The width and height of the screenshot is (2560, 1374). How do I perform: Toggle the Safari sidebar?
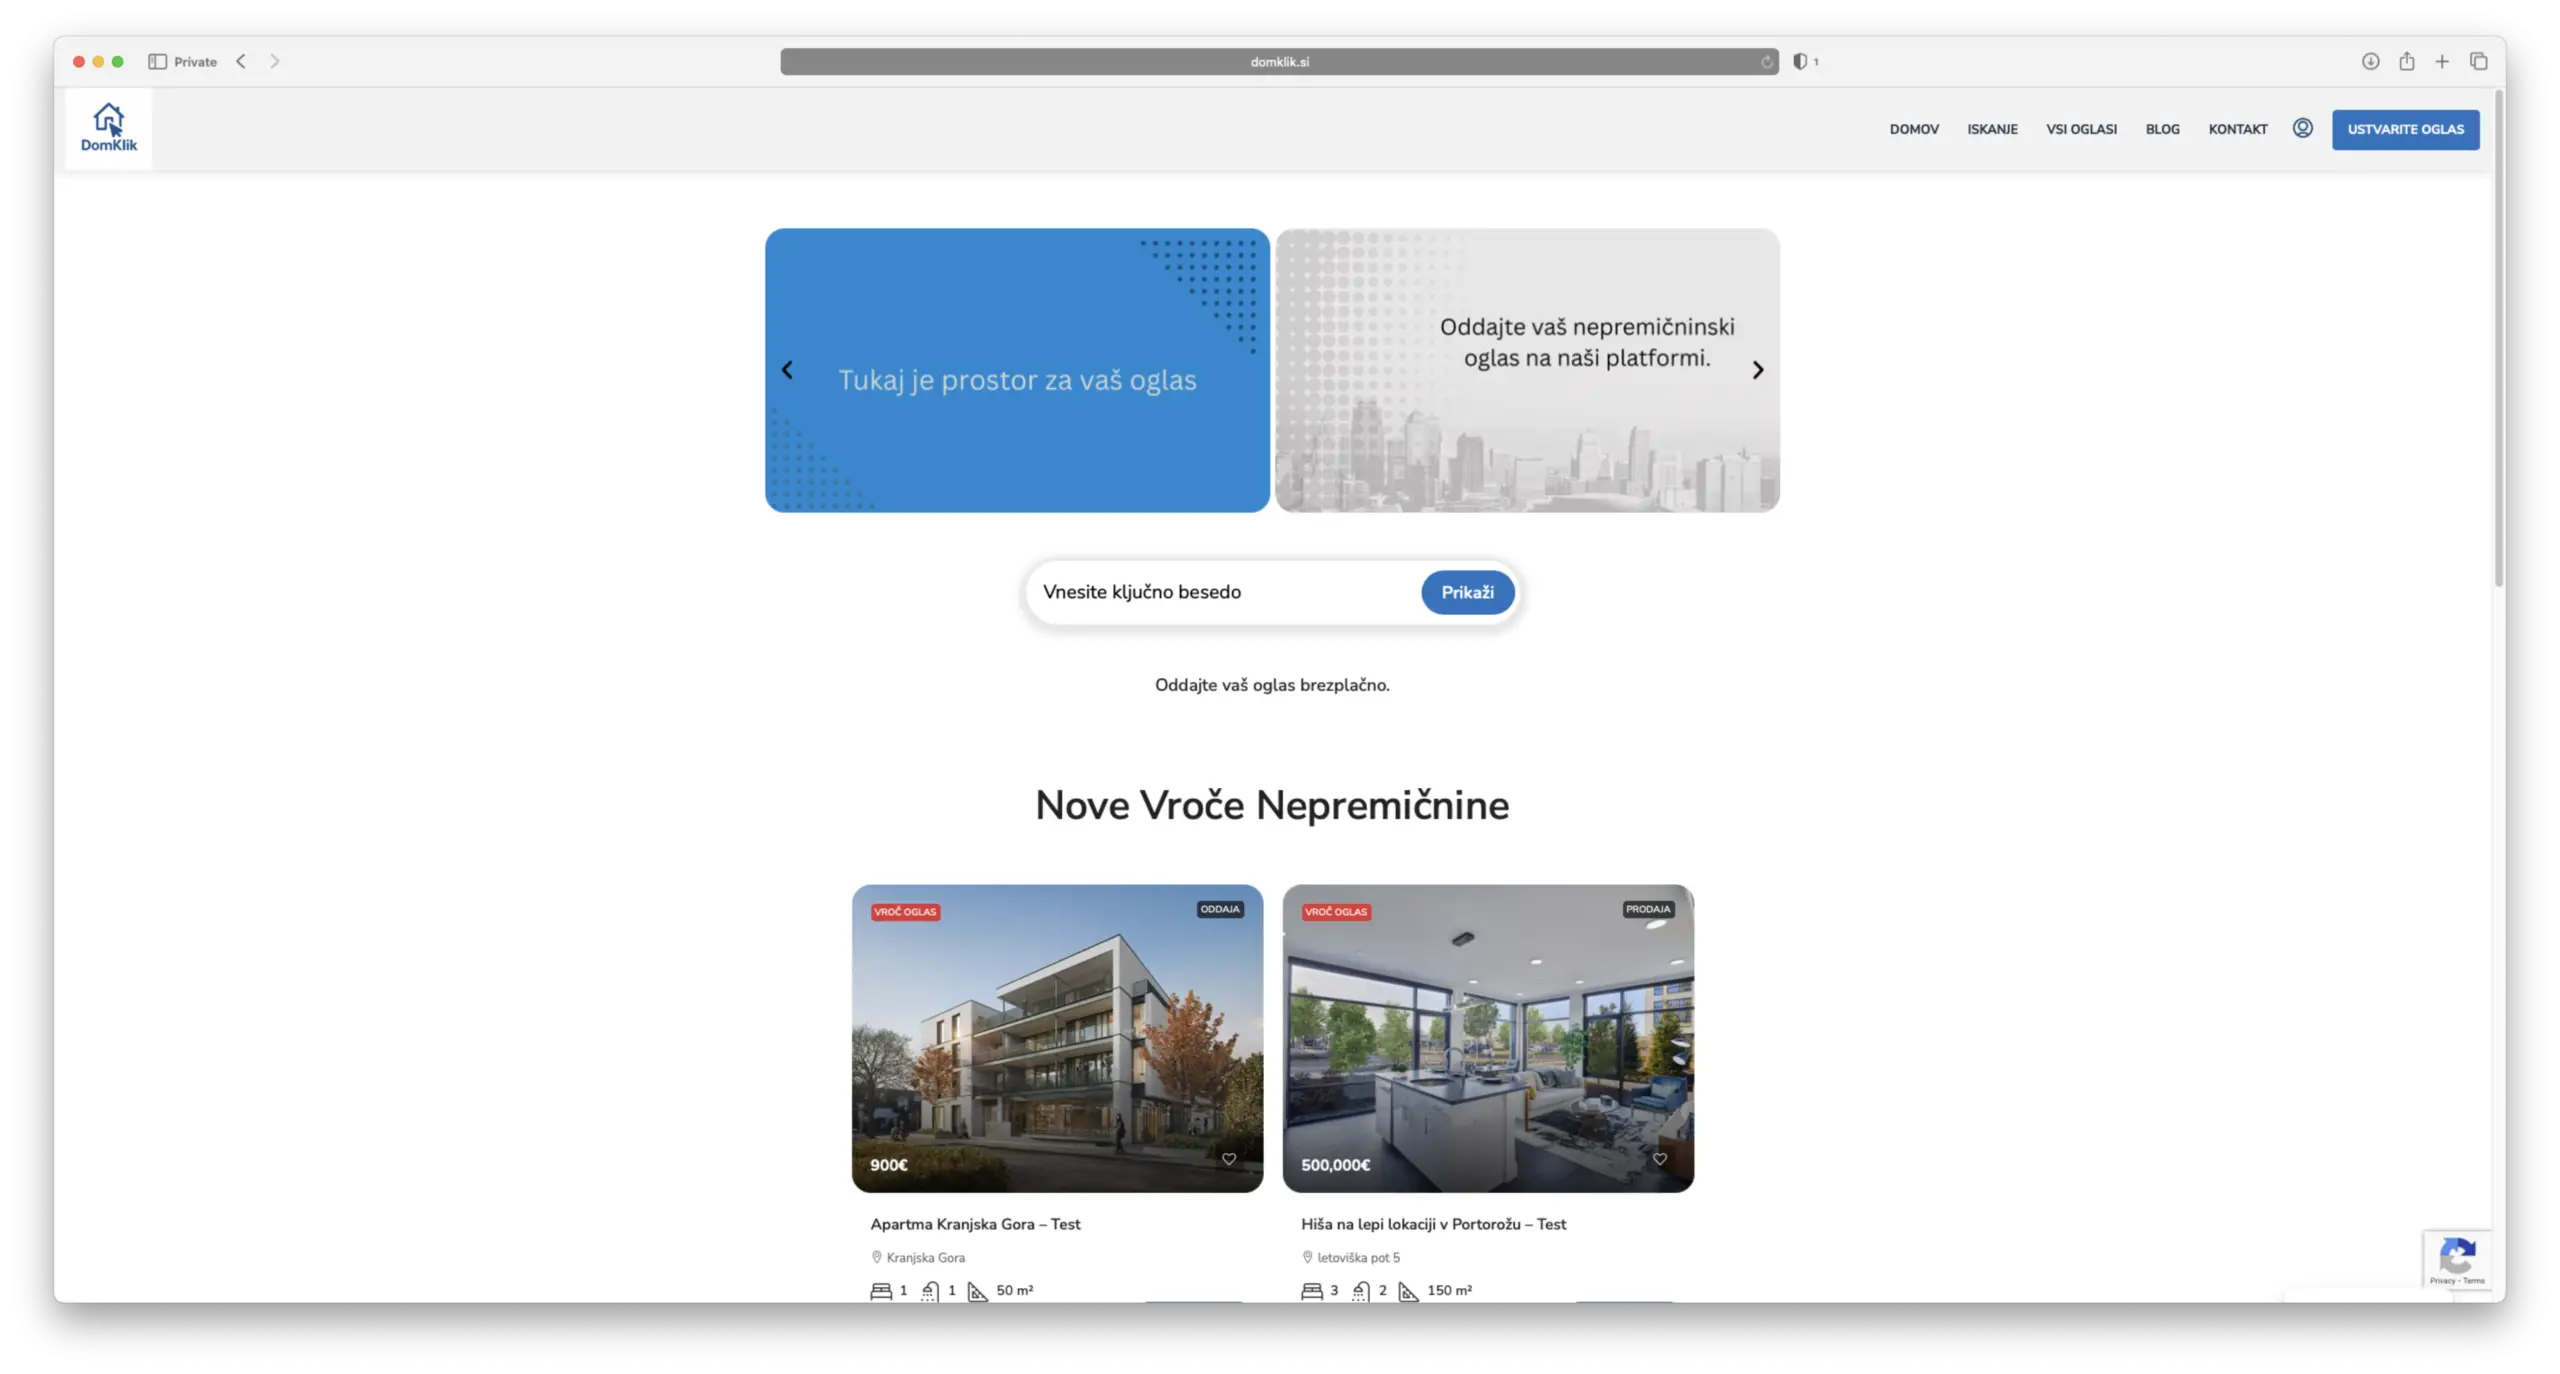pos(157,61)
